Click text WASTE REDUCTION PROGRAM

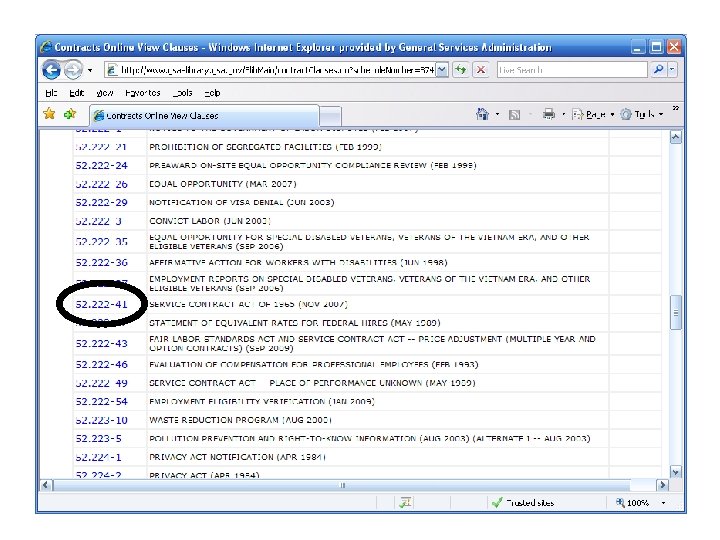point(214,420)
